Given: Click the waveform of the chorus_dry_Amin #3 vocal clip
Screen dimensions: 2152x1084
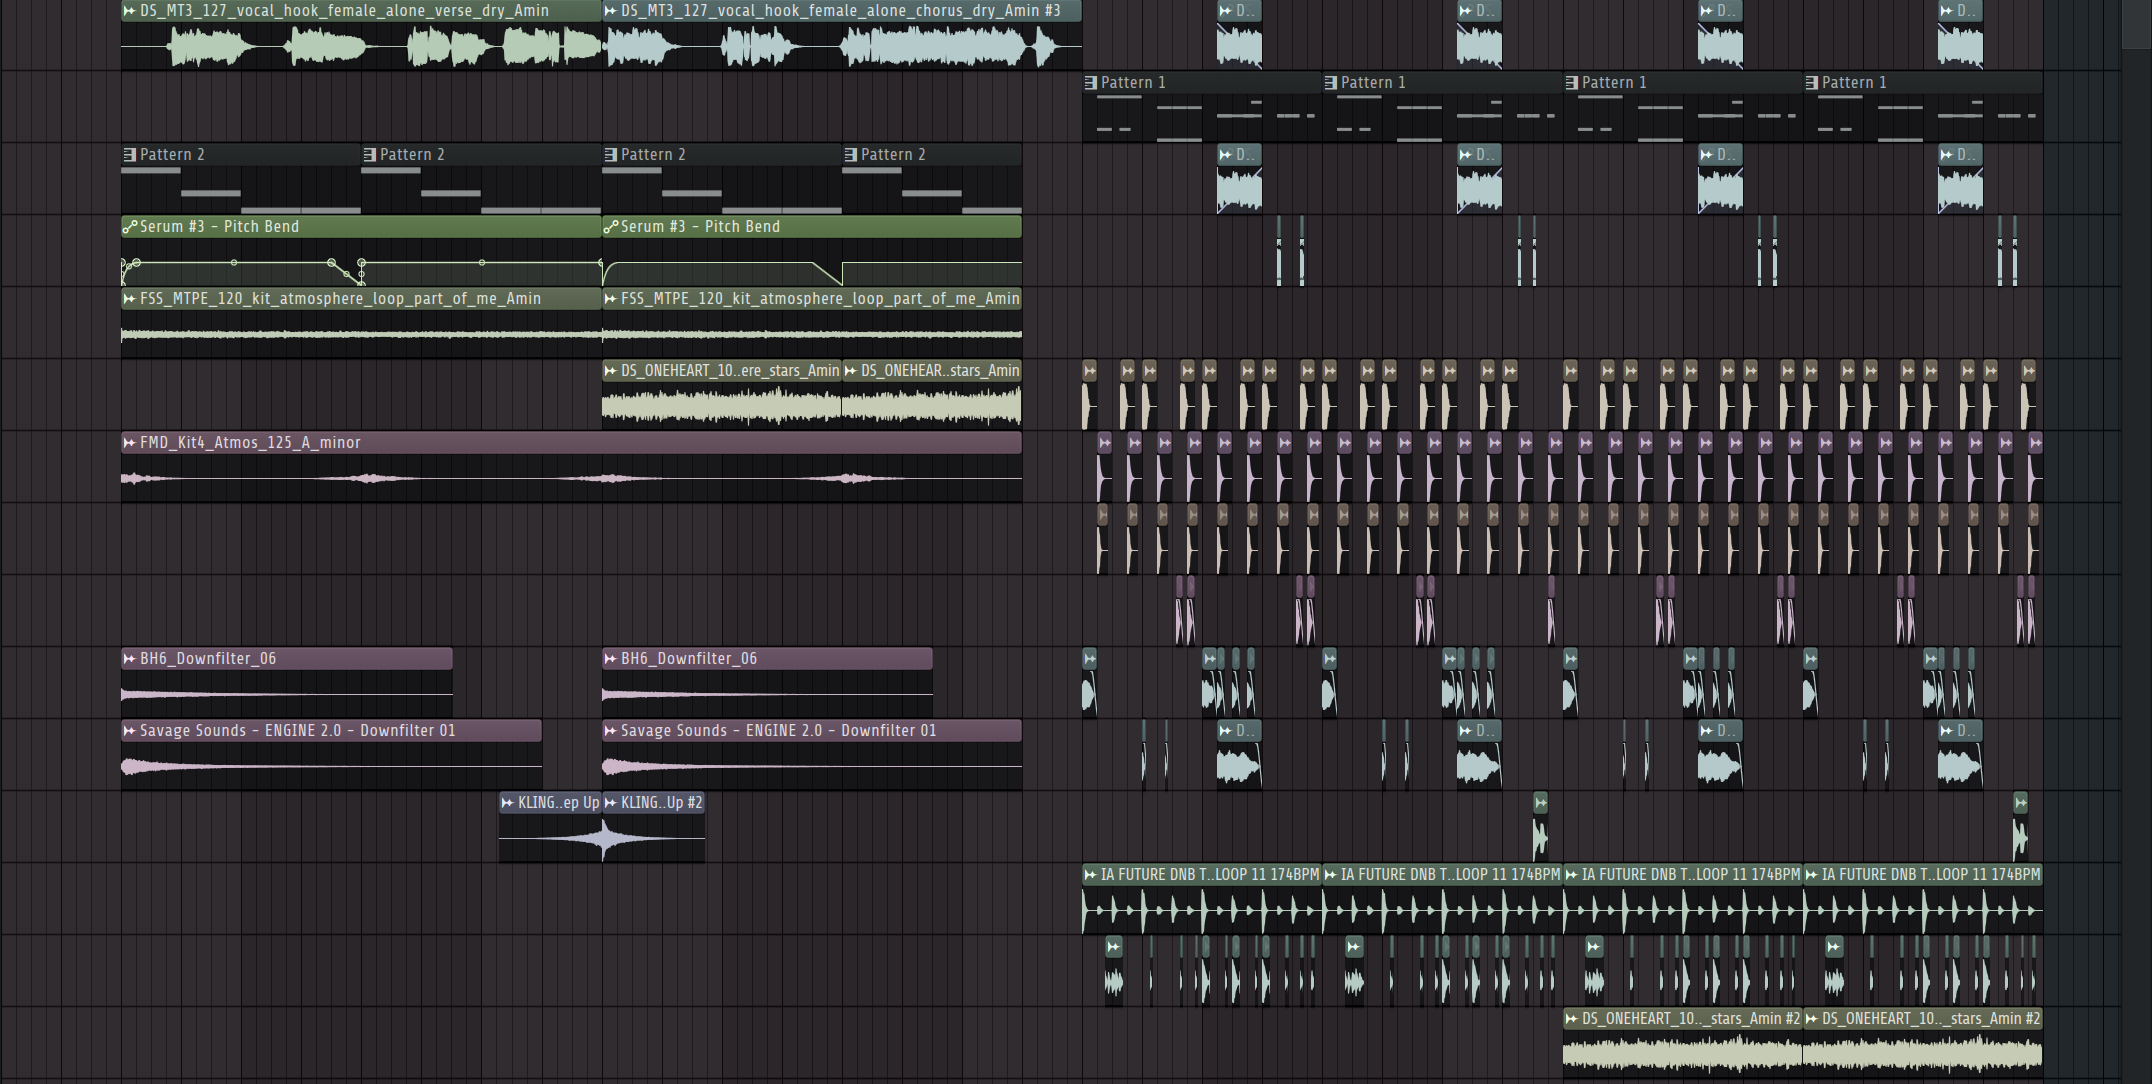Looking at the screenshot, I should click(x=842, y=46).
